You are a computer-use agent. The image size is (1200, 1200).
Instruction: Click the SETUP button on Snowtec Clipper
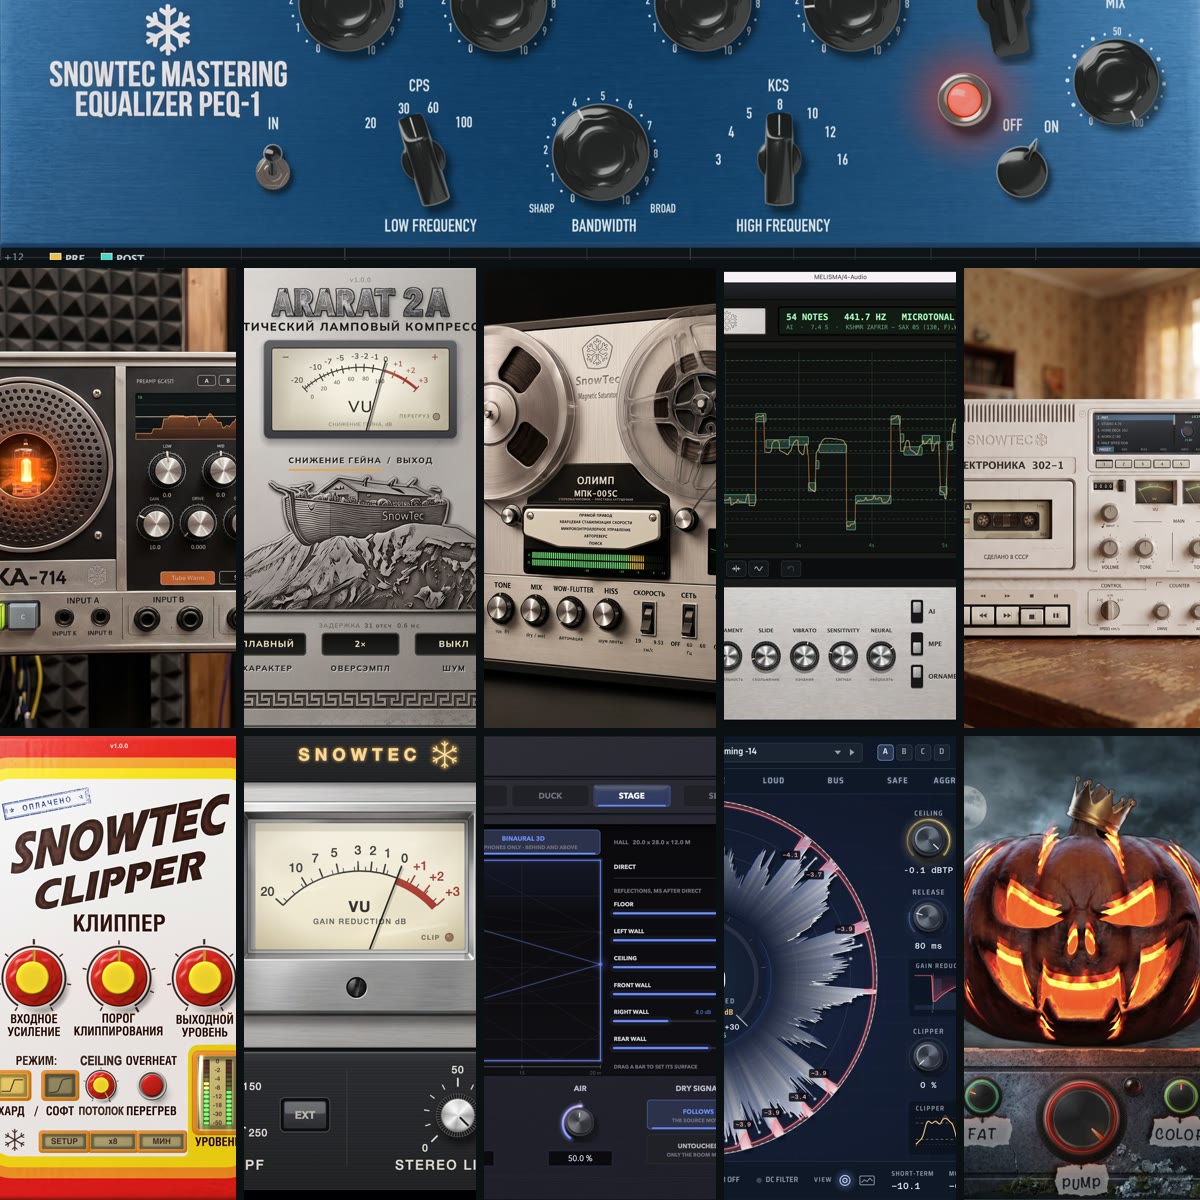[x=63, y=1141]
